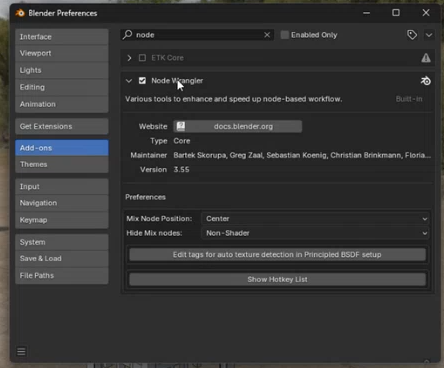Click the Blender logo in title bar
Viewport: 444px width, 368px height.
(20, 13)
